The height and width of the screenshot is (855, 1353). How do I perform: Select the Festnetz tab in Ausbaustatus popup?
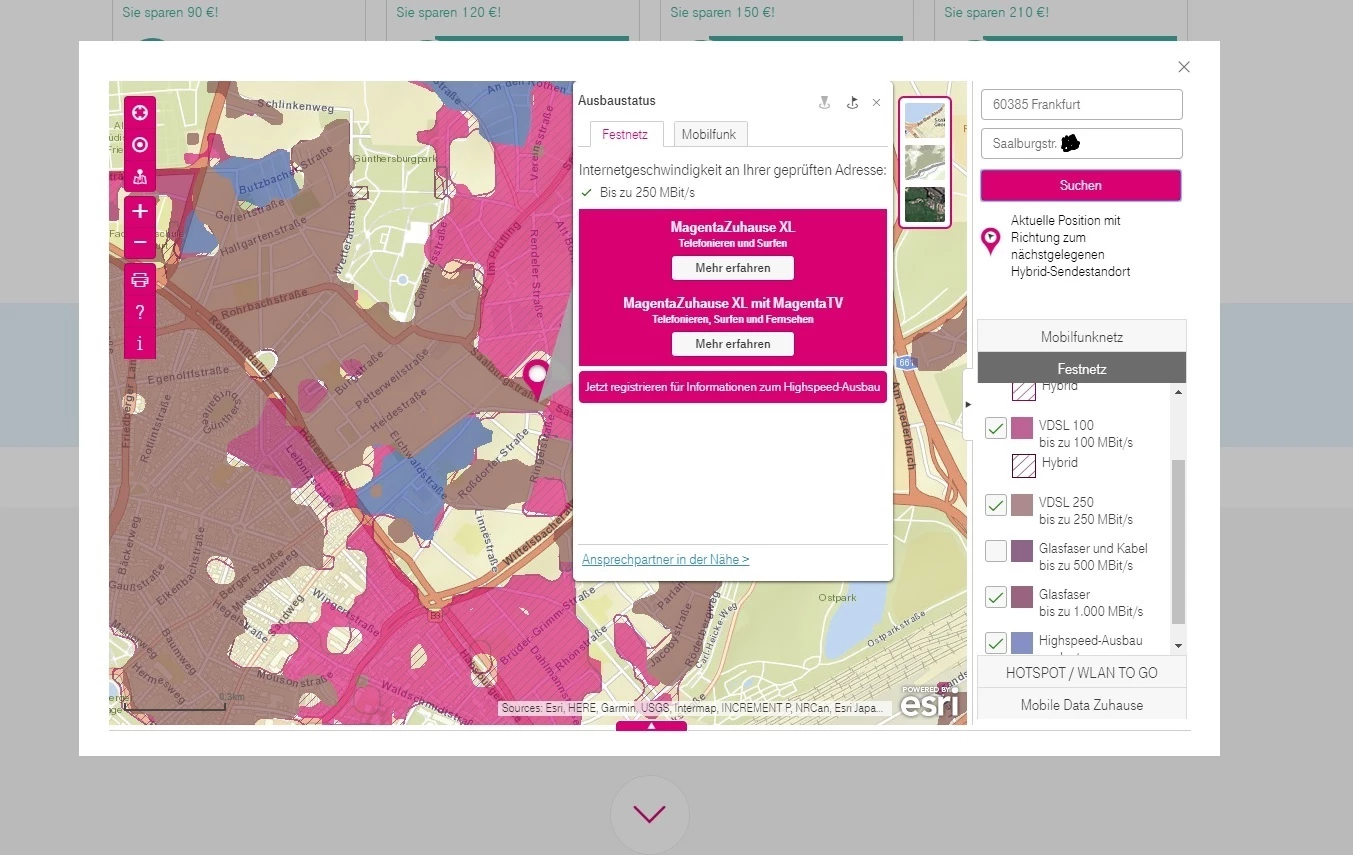point(625,134)
